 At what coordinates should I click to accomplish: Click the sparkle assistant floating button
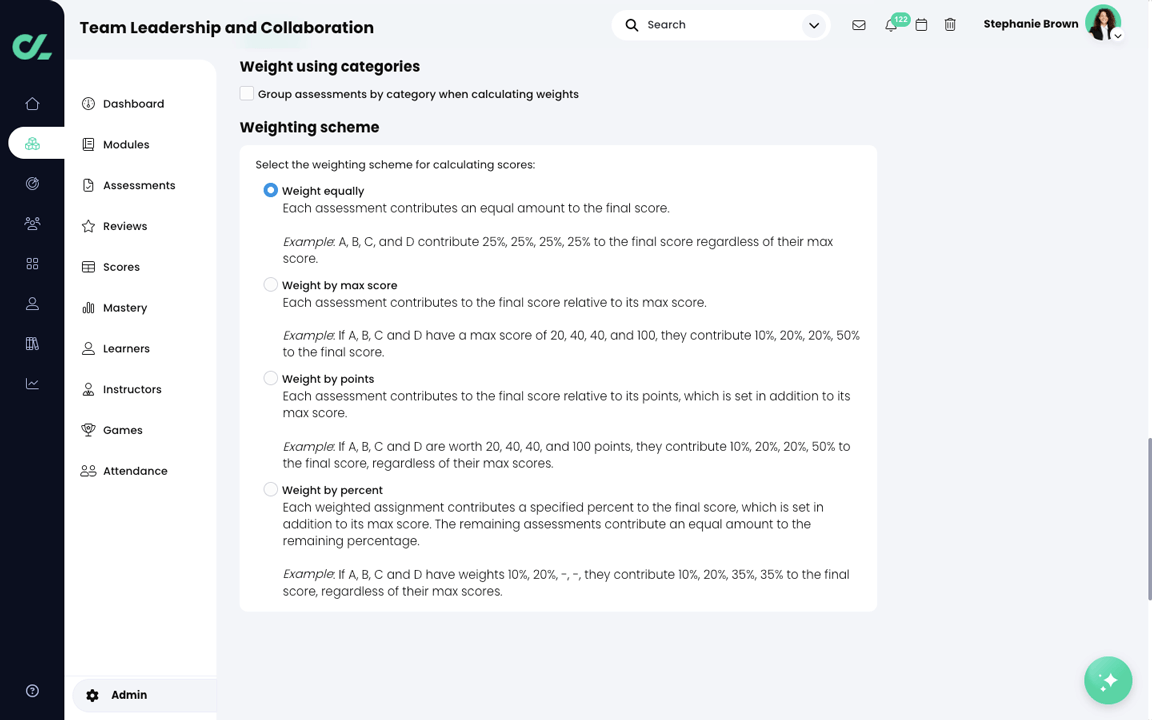(x=1108, y=681)
